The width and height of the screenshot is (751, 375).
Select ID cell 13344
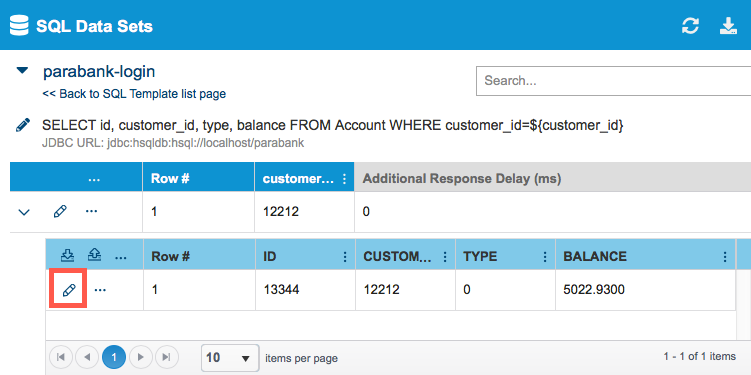[x=281, y=290]
